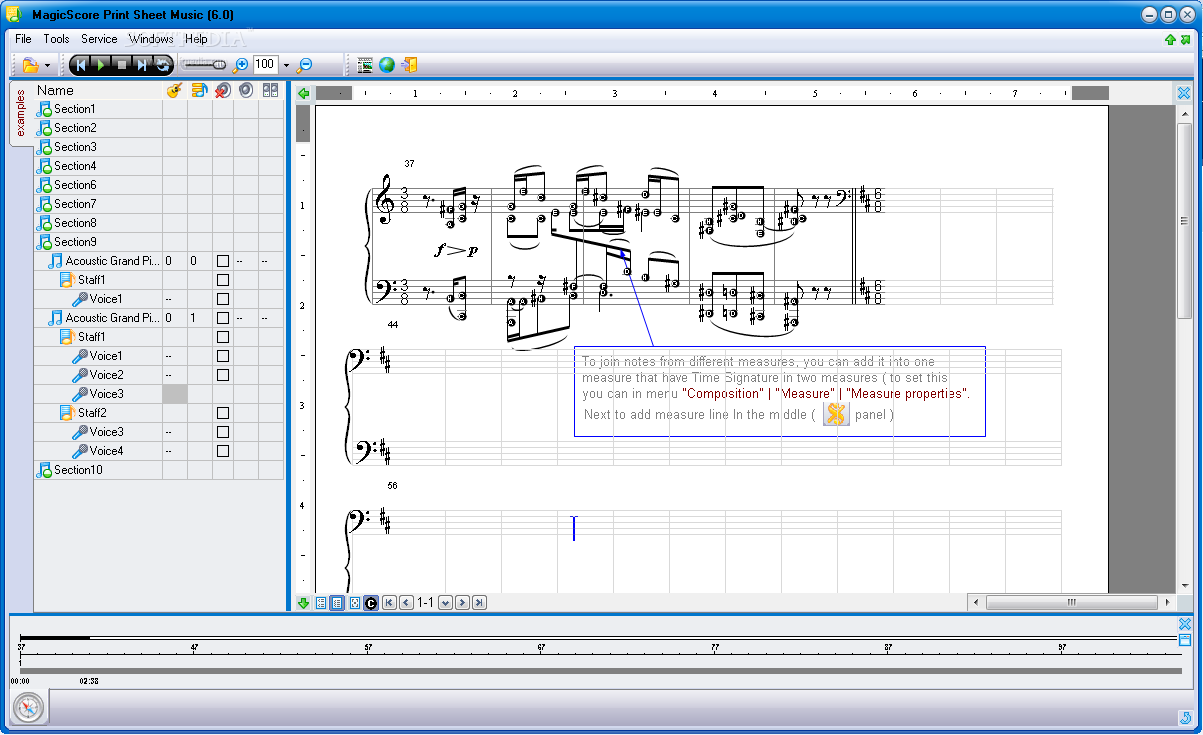This screenshot has width=1203, height=735.
Task: Go to the first page
Action: click(390, 603)
